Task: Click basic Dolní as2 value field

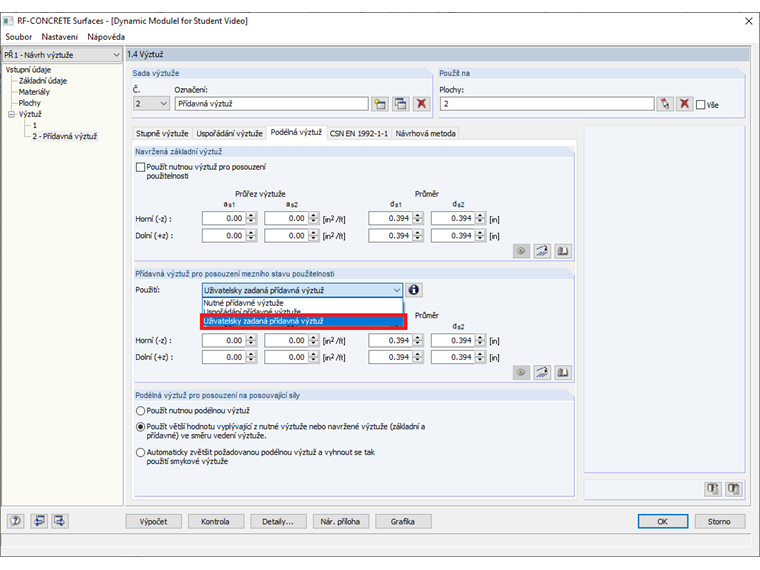Action: 286,236
